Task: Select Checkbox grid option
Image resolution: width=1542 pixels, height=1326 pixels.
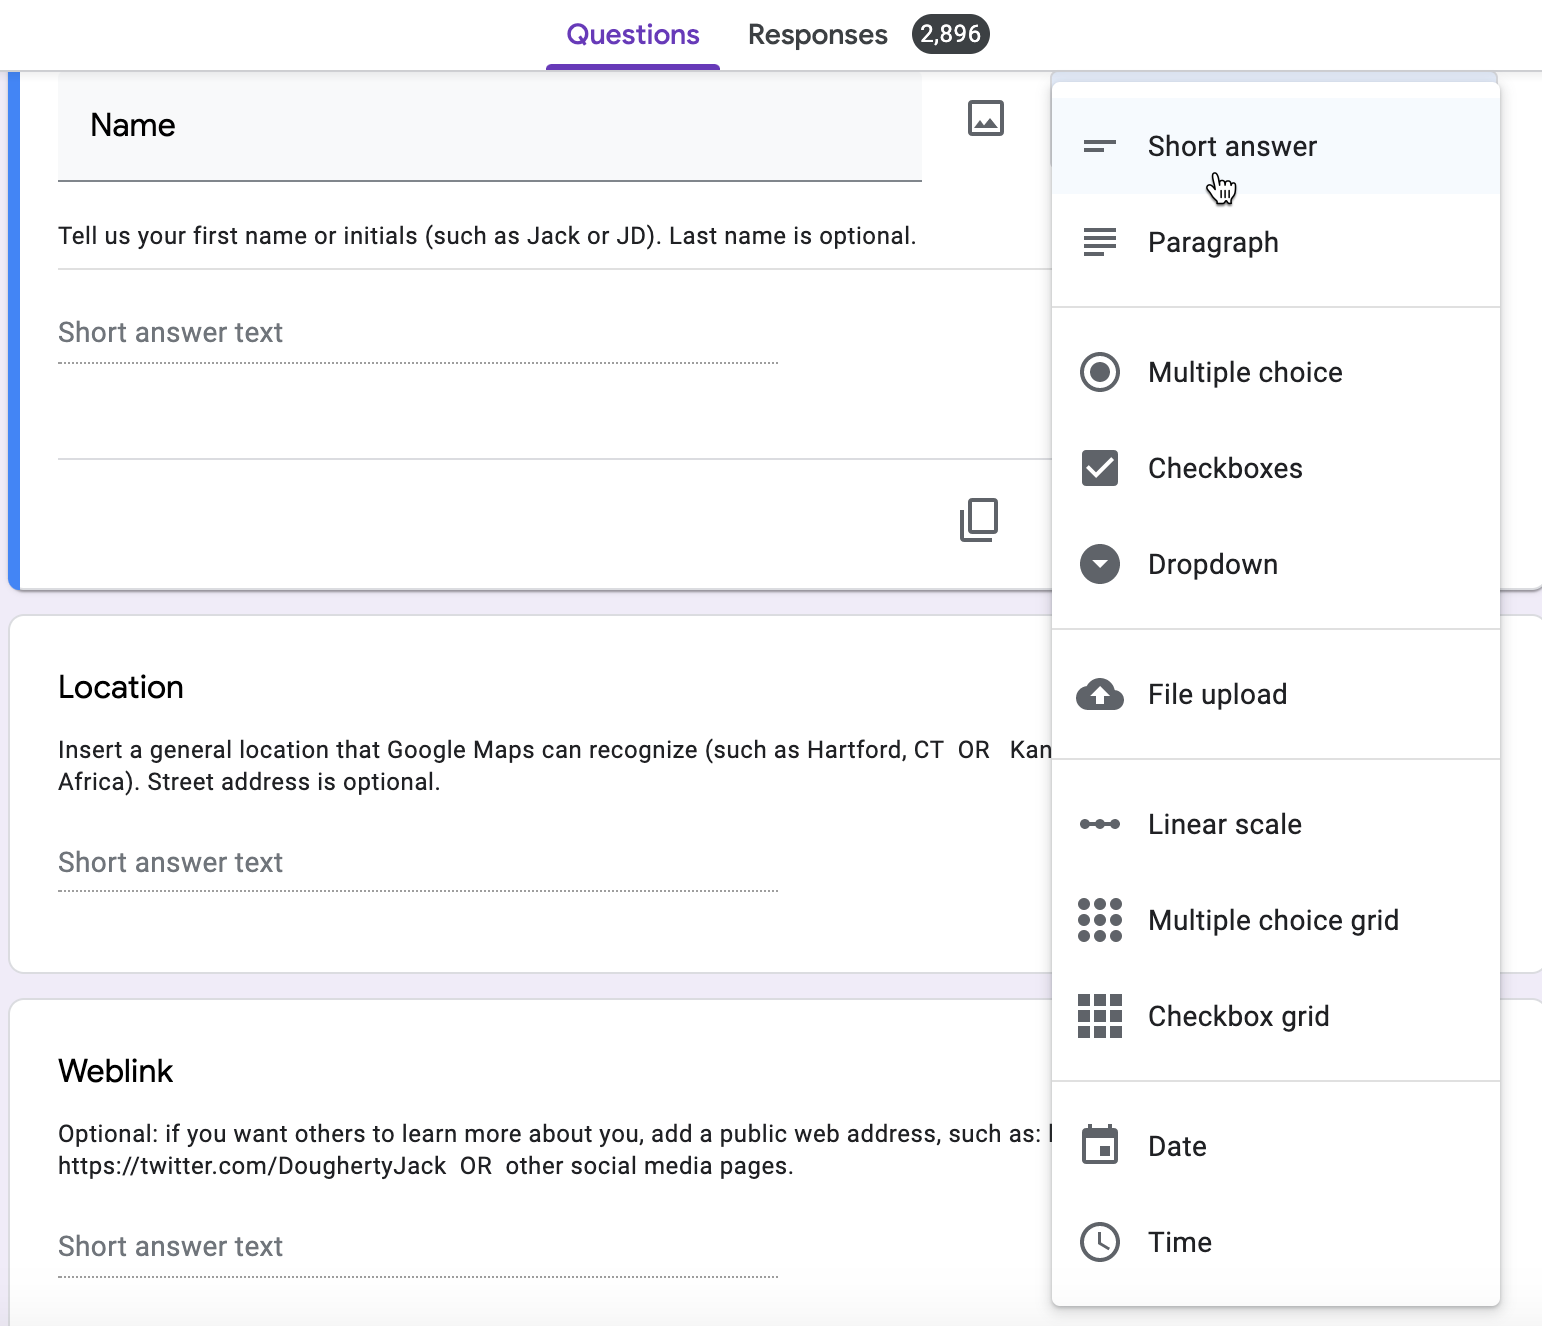Action: (x=1276, y=1016)
